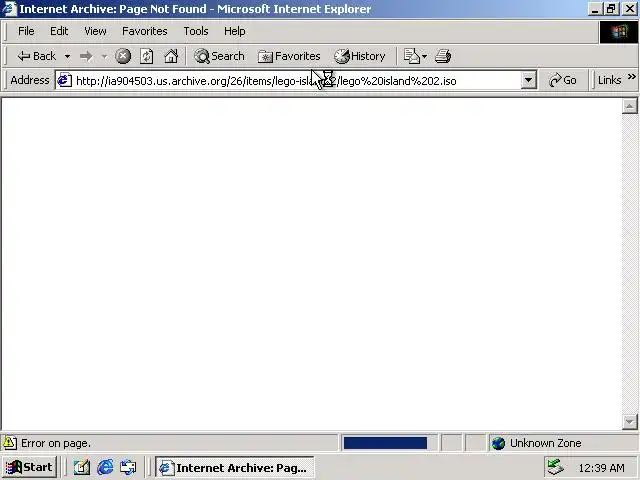Click the Internet Explorer title bar icon

click(x=9, y=9)
